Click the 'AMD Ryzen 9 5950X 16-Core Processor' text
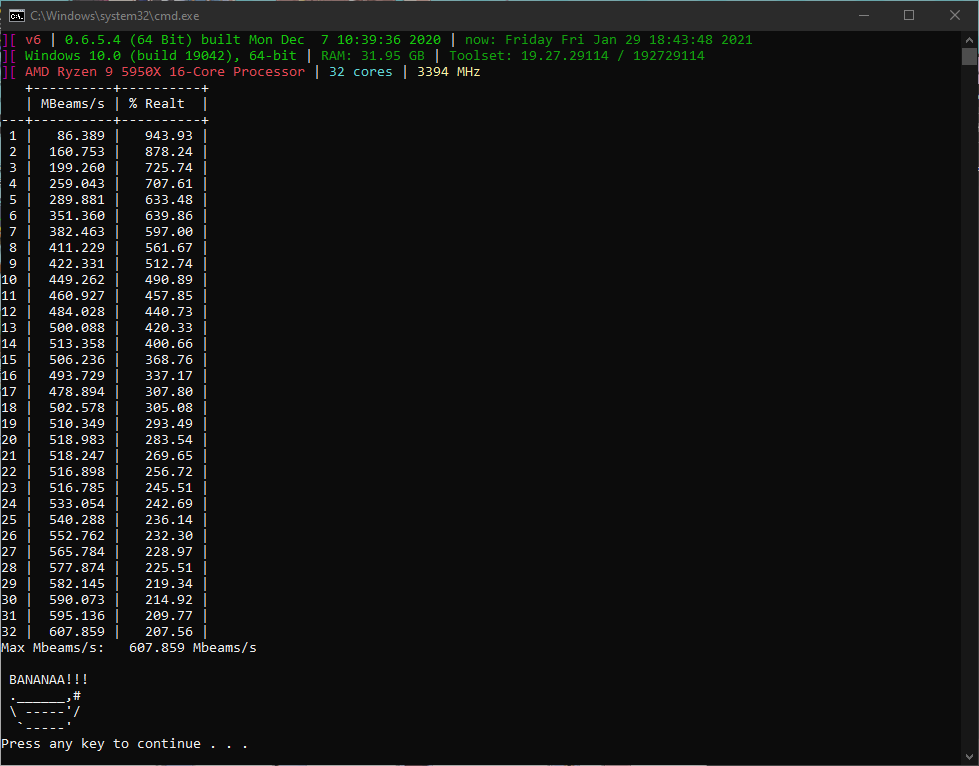 click(x=165, y=72)
